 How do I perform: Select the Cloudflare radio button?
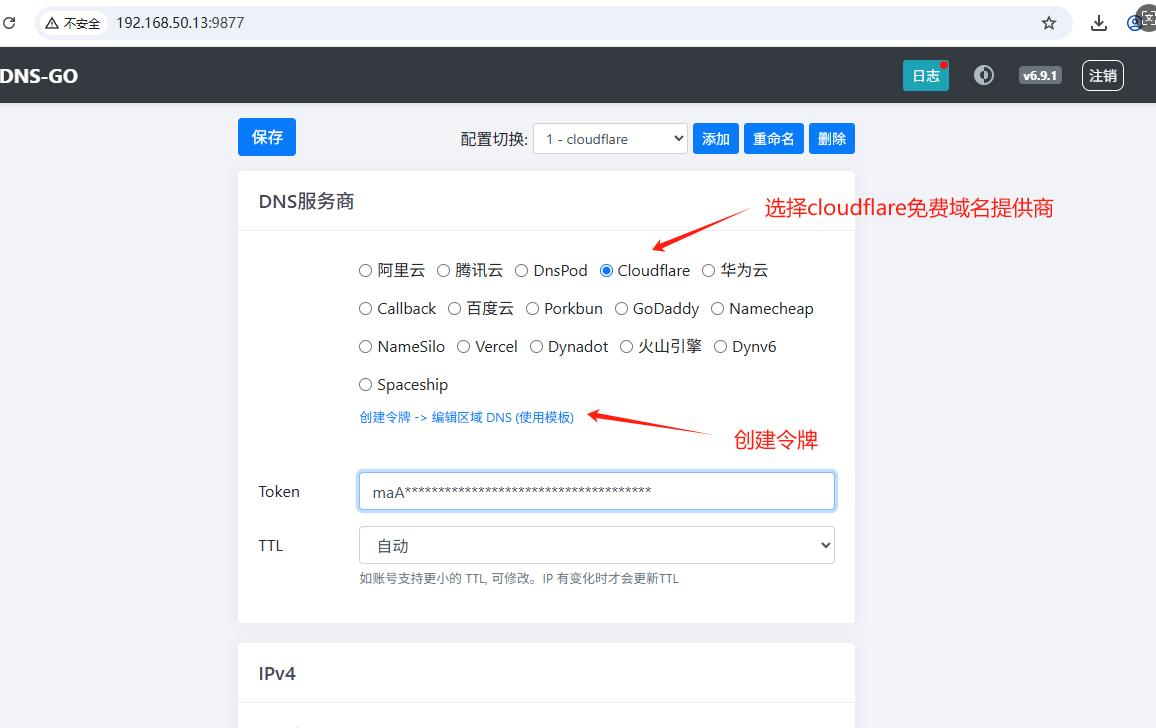coord(606,271)
